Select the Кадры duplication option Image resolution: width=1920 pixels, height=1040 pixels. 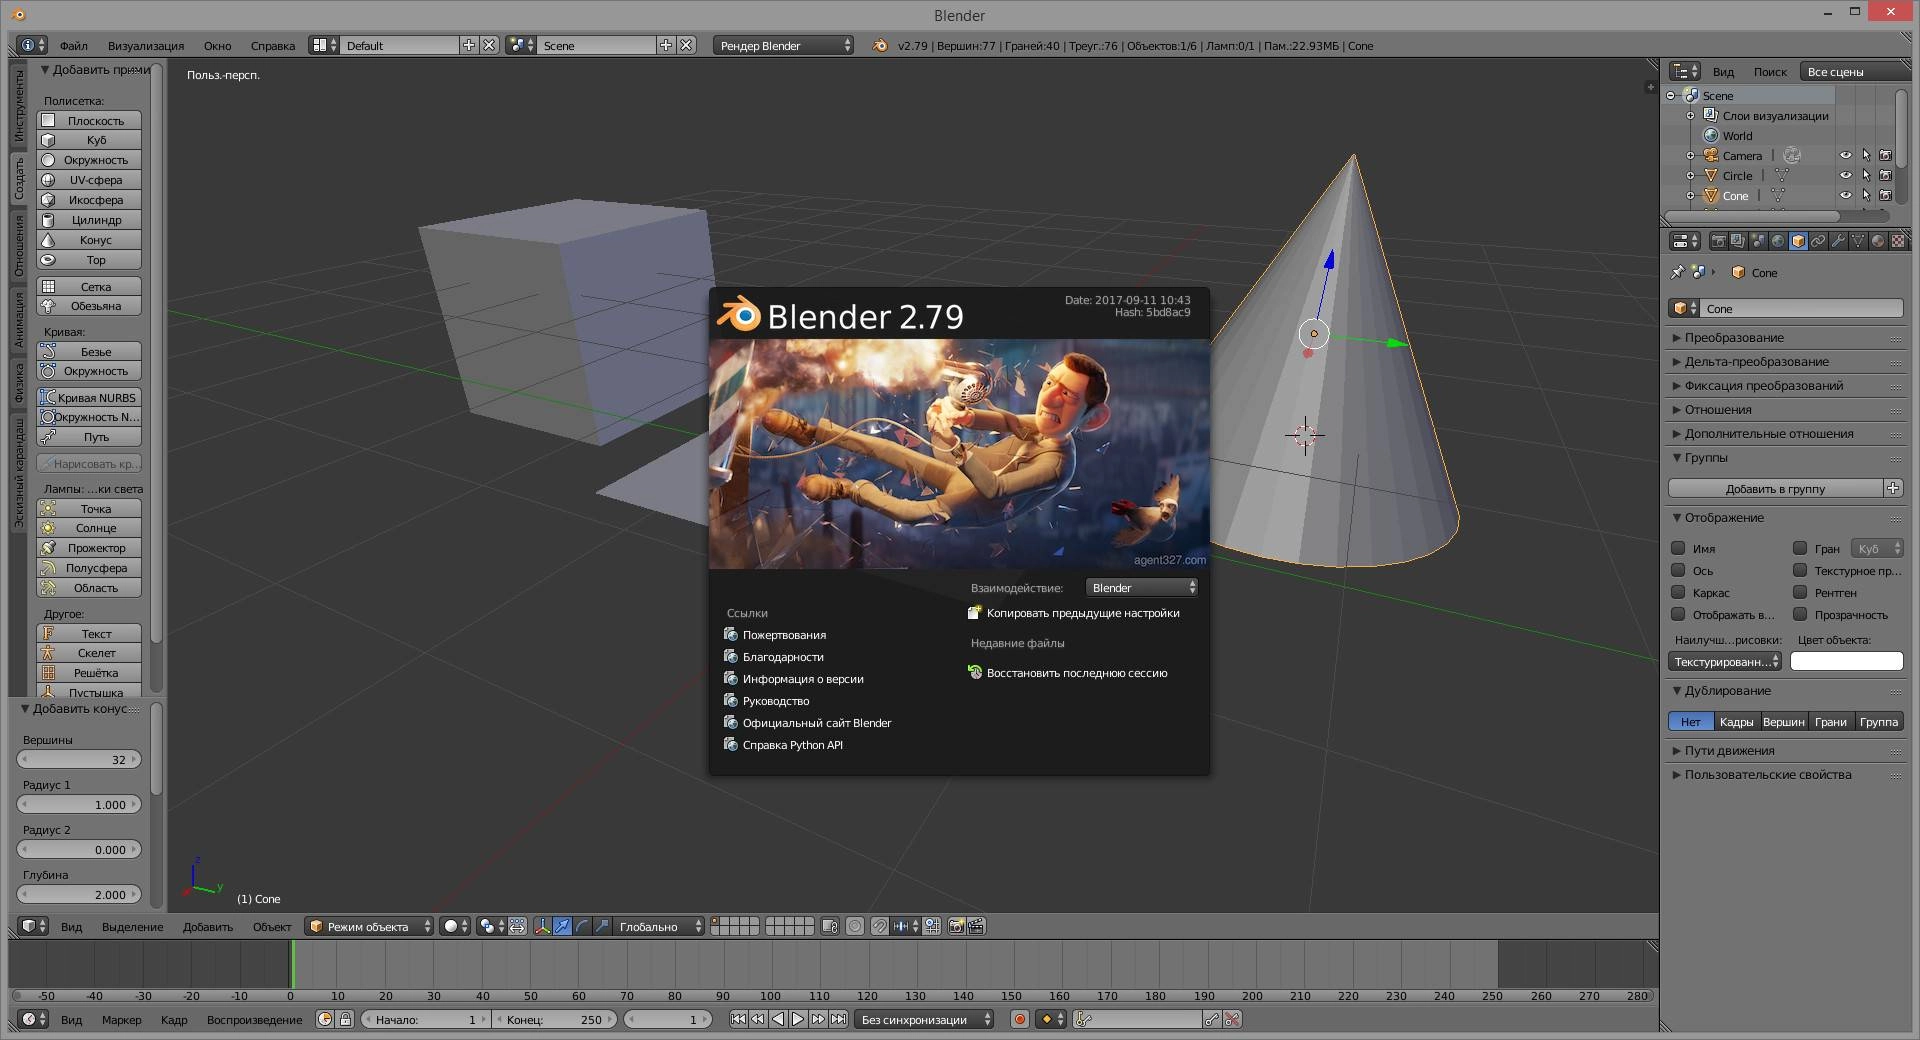(1736, 722)
